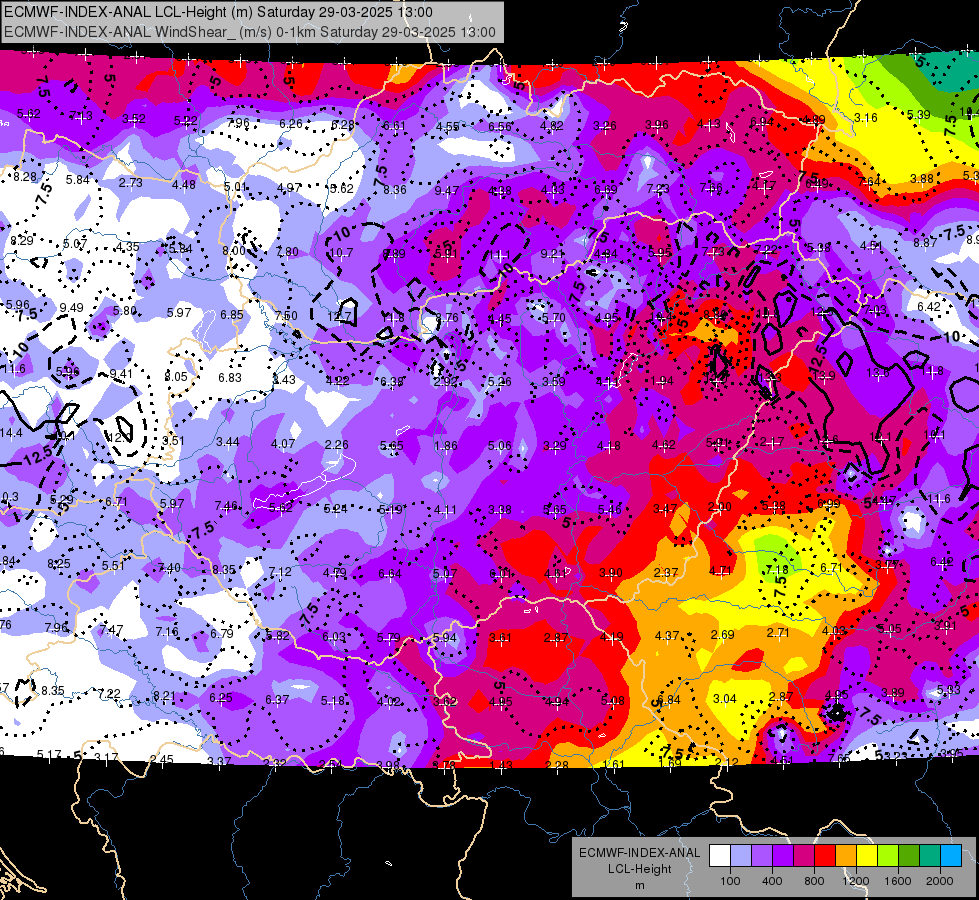Click the map value 14.4
979x900 pixels.
[x=11, y=432]
